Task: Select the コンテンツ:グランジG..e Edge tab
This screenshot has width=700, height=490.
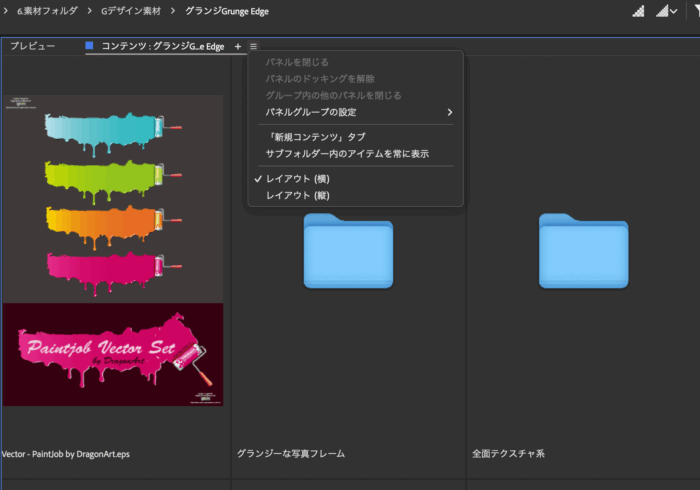Action: [x=163, y=46]
